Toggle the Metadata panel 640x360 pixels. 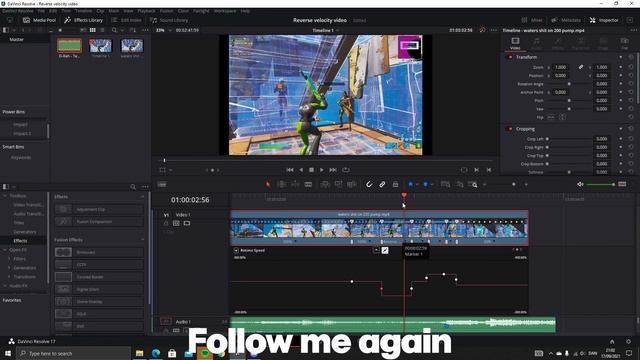coord(566,20)
